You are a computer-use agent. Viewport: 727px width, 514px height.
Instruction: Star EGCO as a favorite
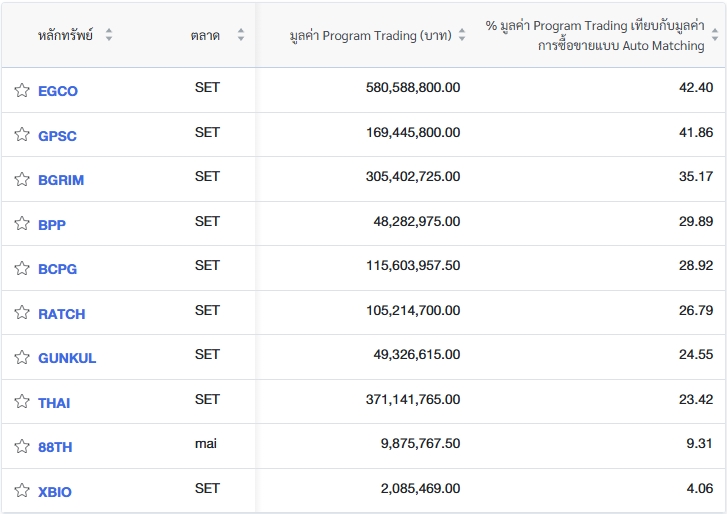(22, 90)
